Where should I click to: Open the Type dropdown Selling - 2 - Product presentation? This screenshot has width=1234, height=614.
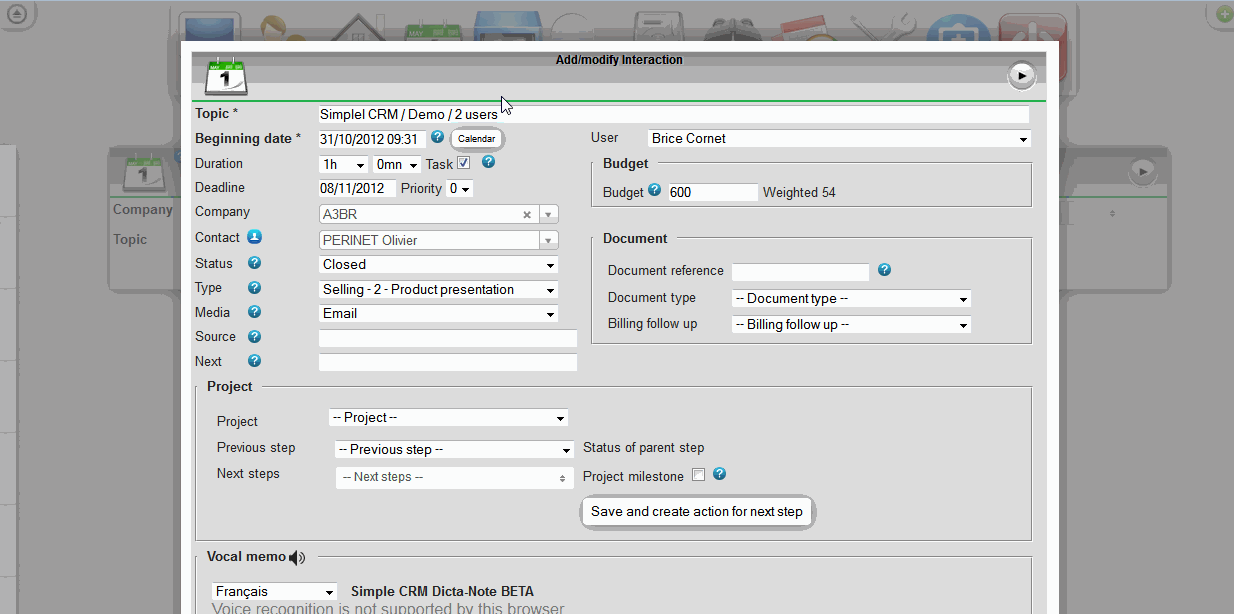coord(438,290)
